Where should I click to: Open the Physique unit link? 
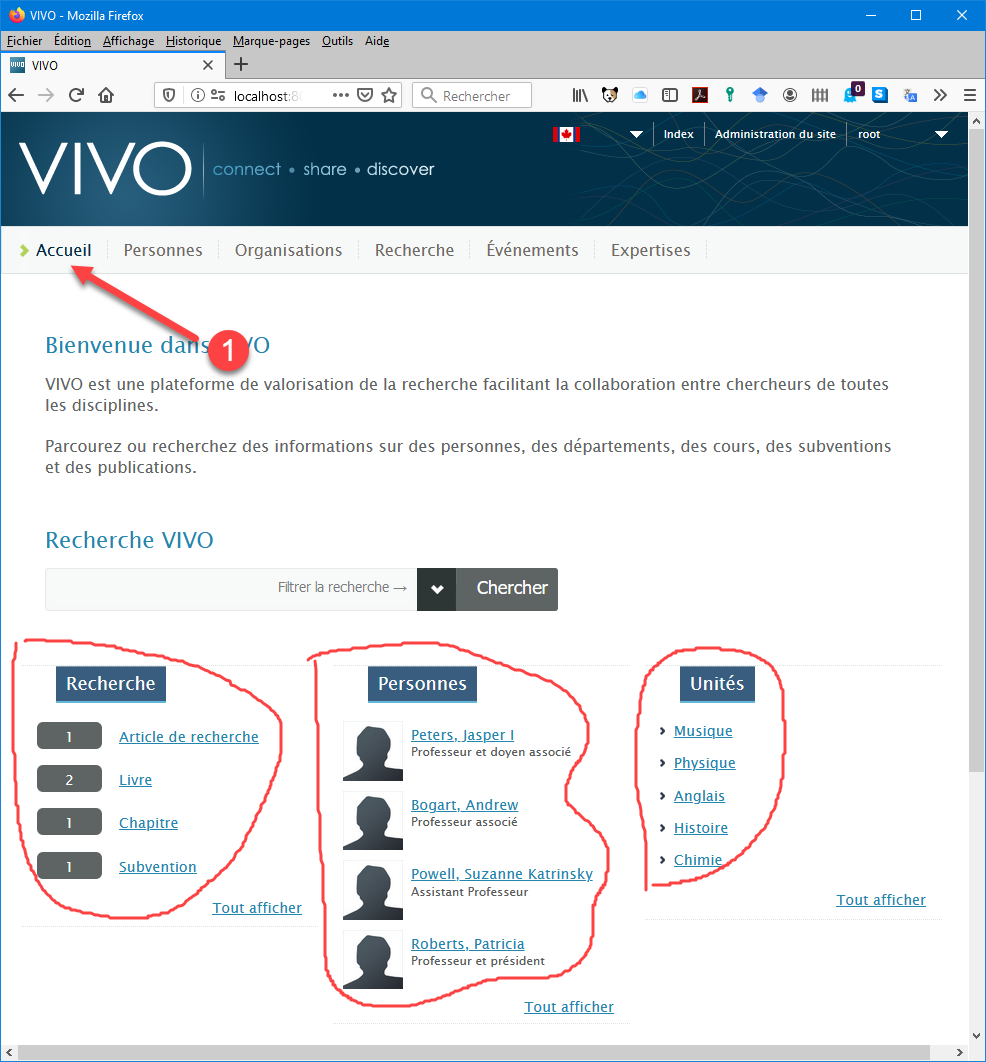point(704,763)
